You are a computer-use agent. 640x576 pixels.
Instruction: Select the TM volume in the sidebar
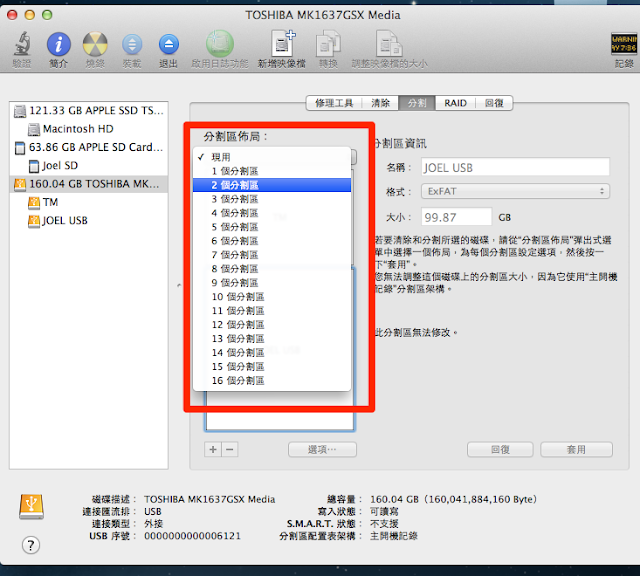89,202
